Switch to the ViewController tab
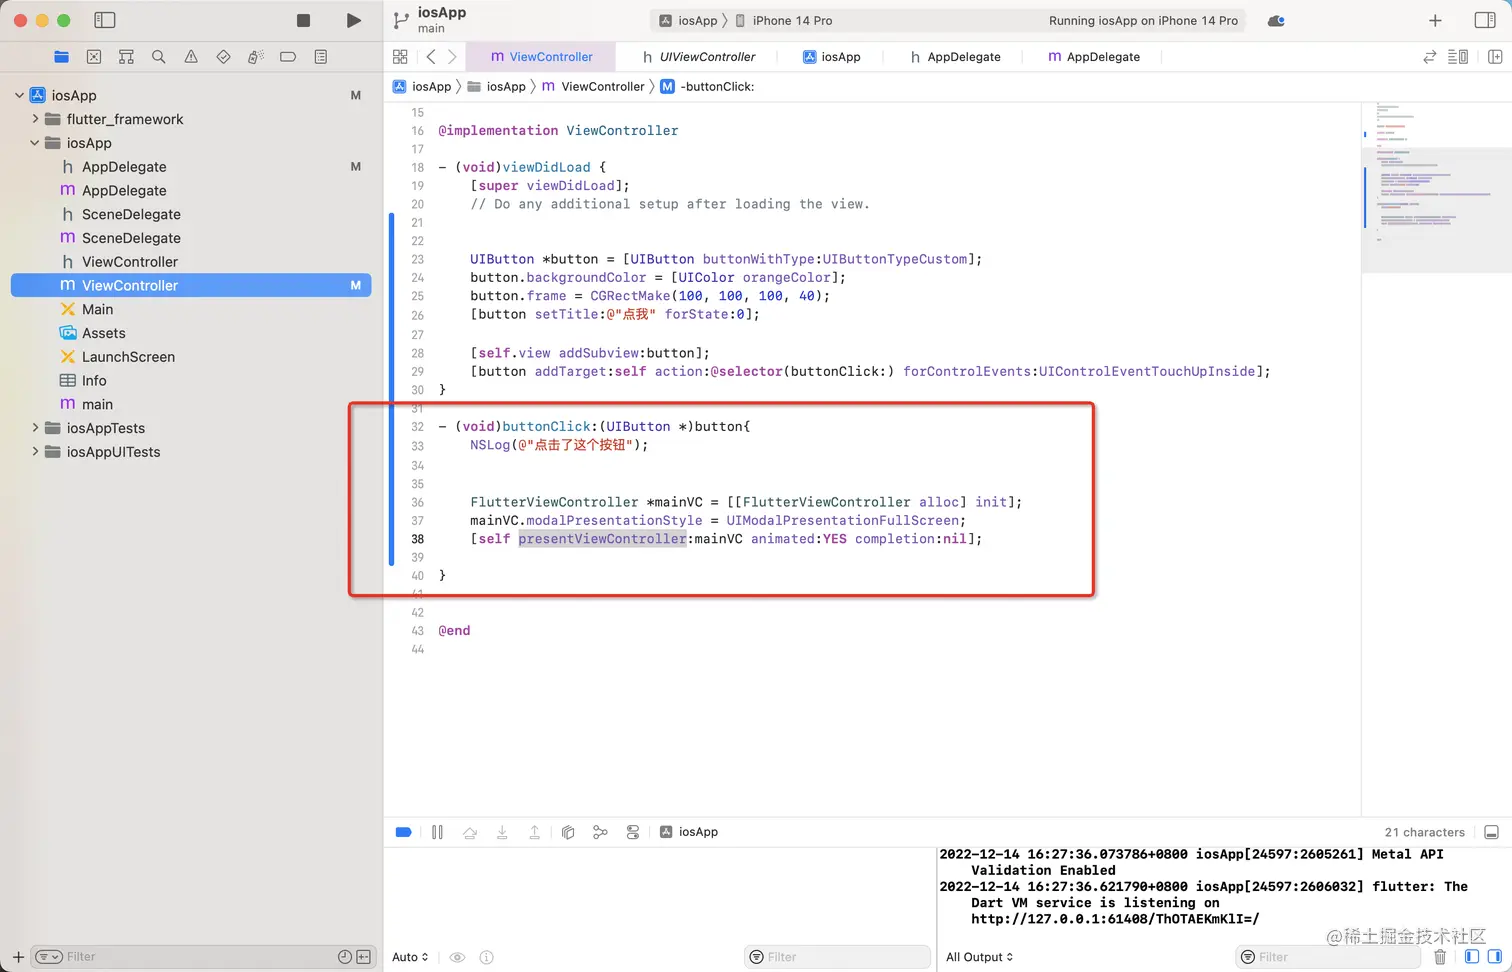This screenshot has width=1512, height=972. point(542,57)
